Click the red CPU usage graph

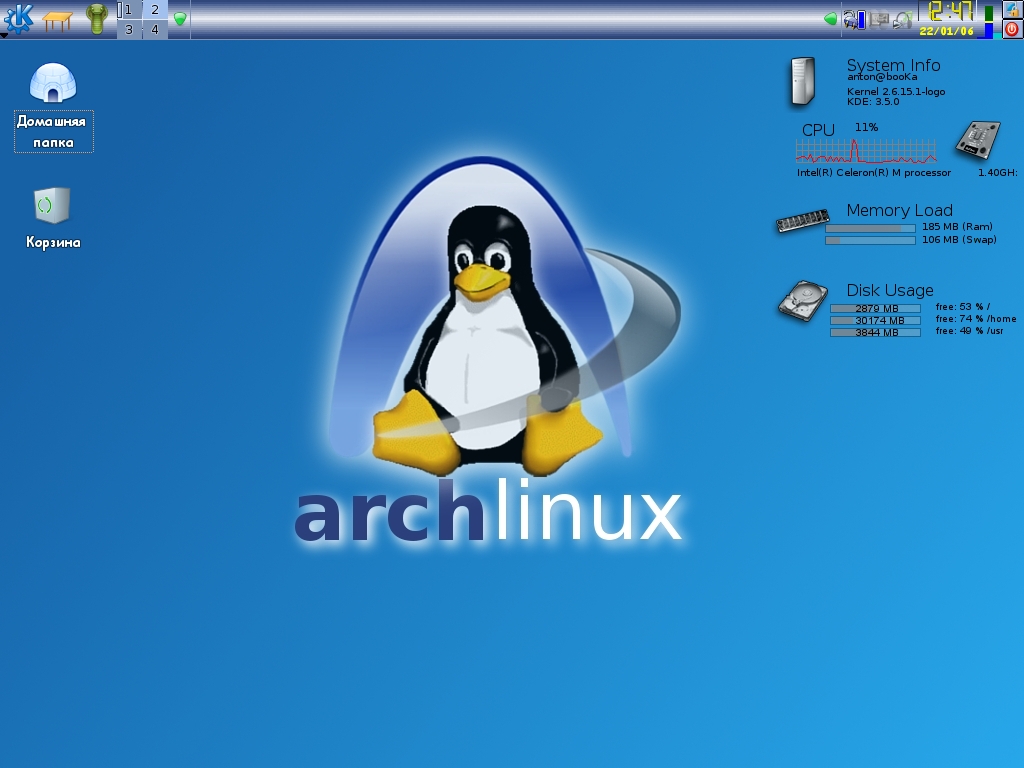[866, 152]
